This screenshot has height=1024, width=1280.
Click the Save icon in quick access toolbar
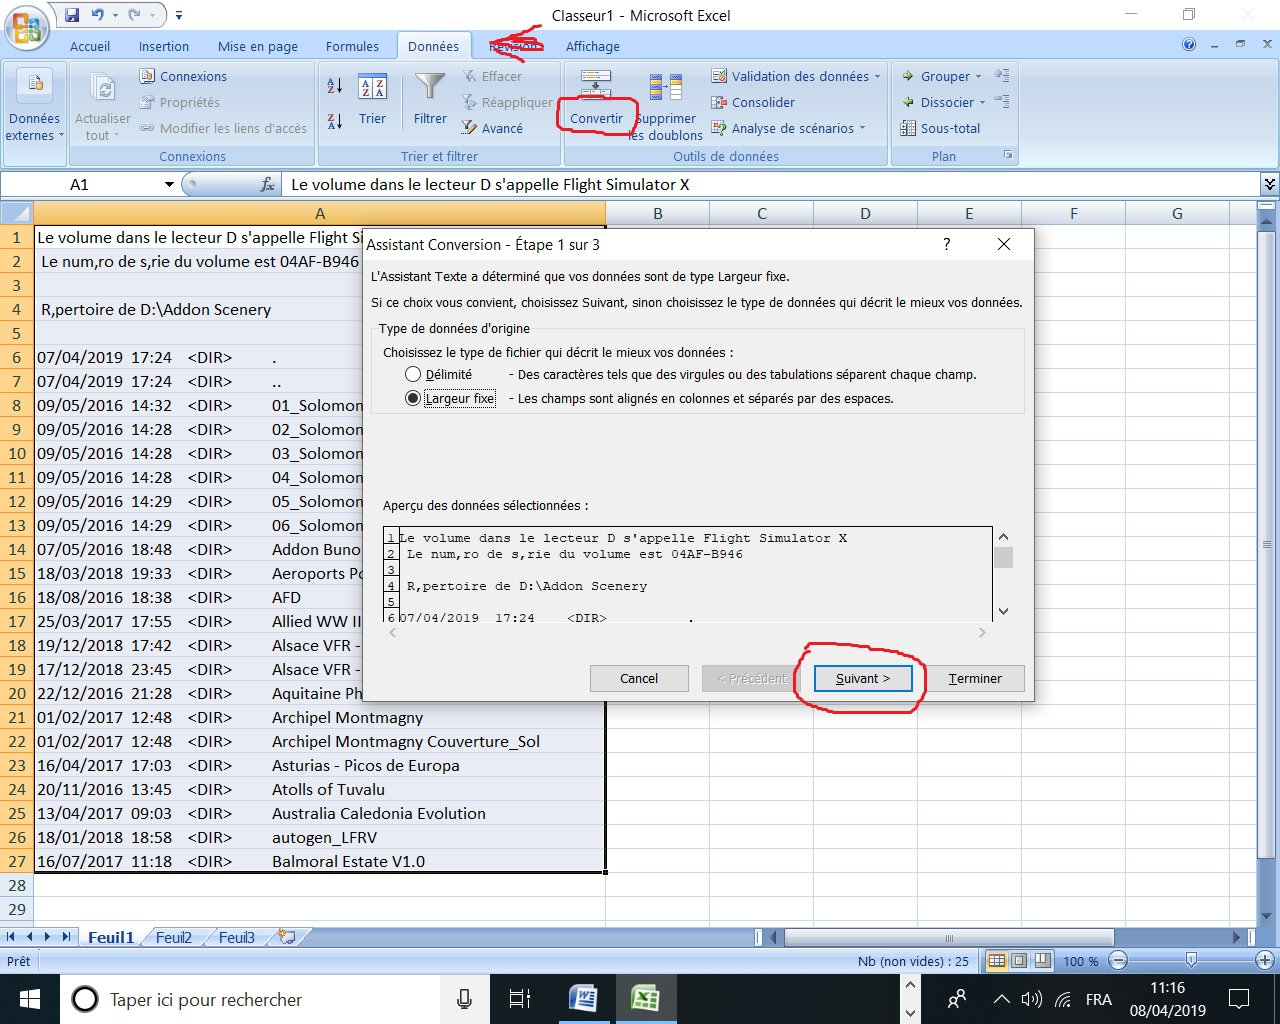click(72, 15)
